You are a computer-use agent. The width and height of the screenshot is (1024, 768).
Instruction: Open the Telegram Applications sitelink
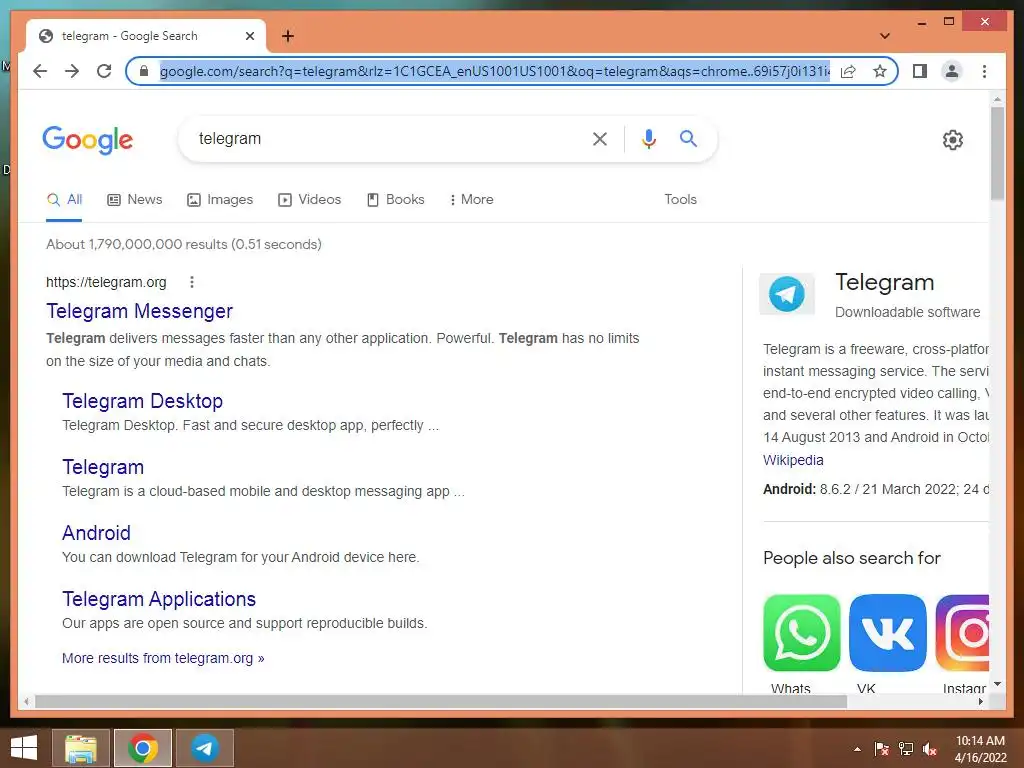coord(159,599)
